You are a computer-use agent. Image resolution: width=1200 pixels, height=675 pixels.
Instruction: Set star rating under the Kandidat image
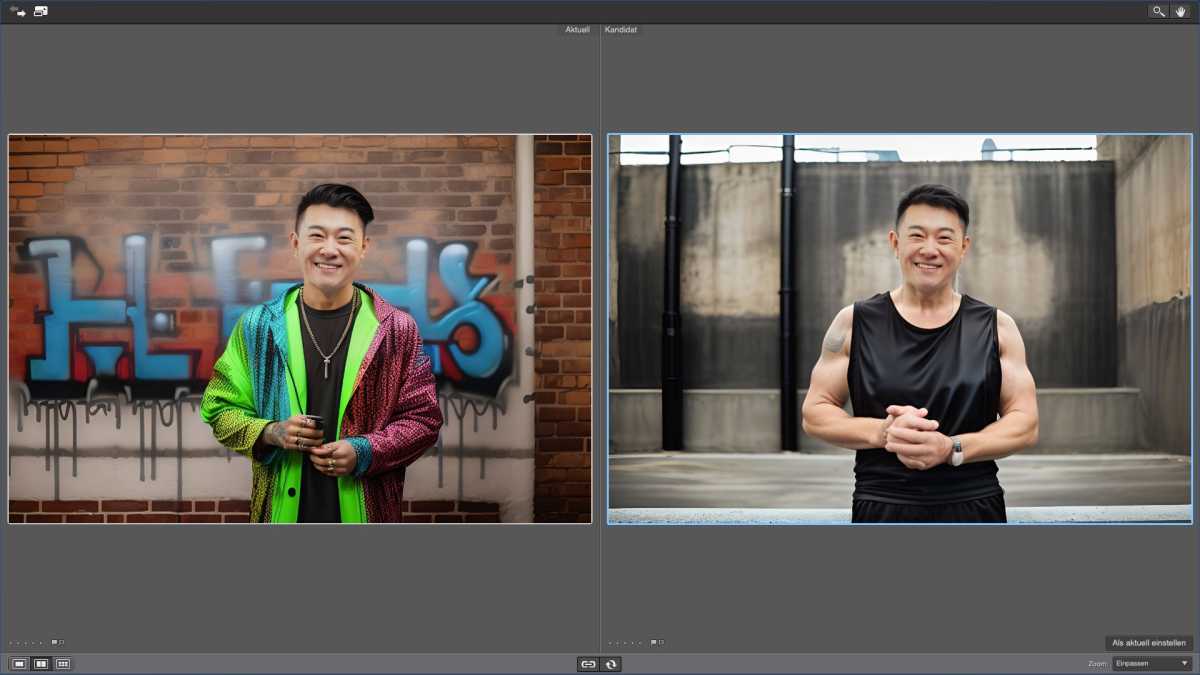coord(626,643)
